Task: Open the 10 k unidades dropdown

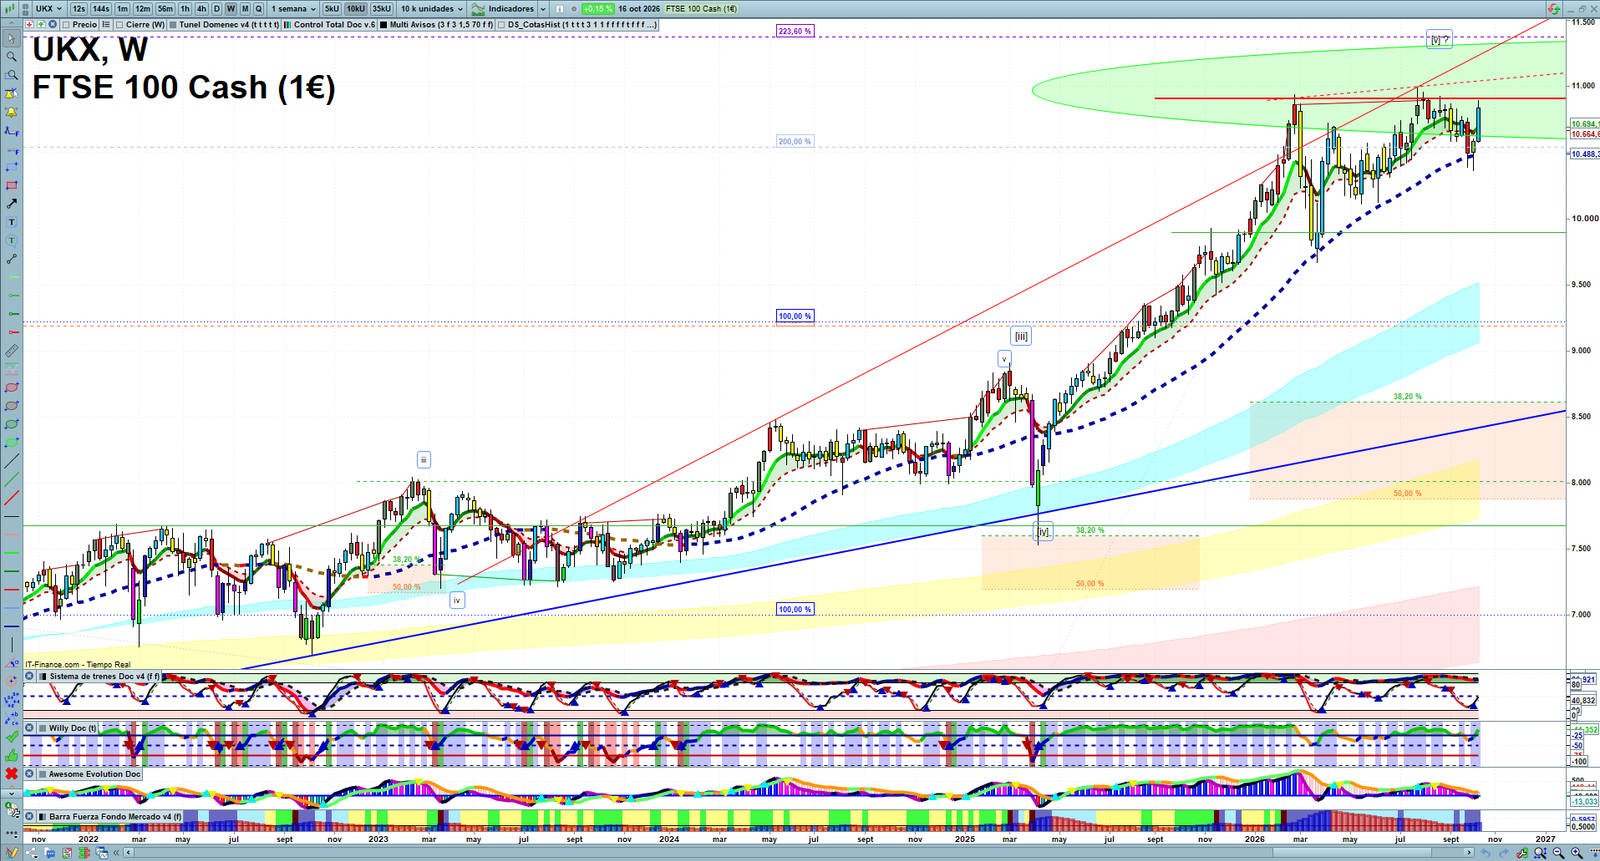Action: pyautogui.click(x=432, y=9)
